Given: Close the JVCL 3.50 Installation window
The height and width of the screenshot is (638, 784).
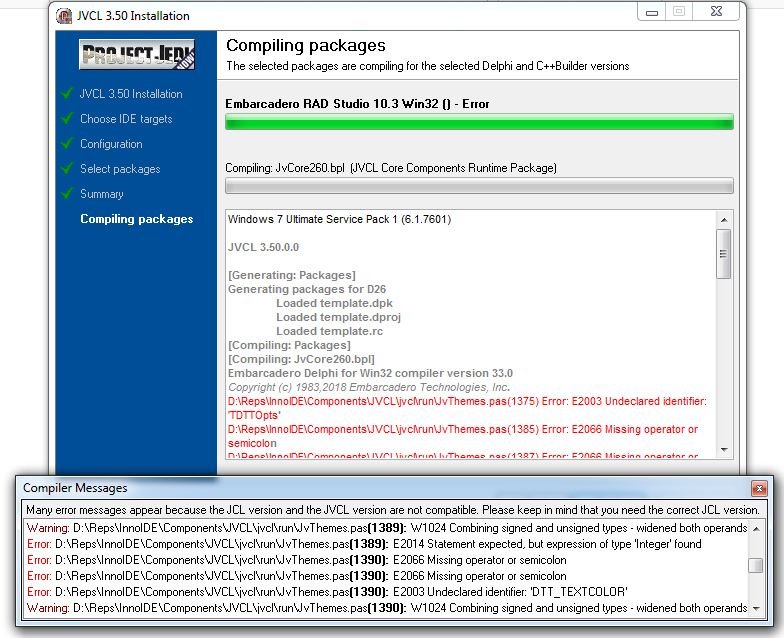Looking at the screenshot, I should pyautogui.click(x=717, y=12).
